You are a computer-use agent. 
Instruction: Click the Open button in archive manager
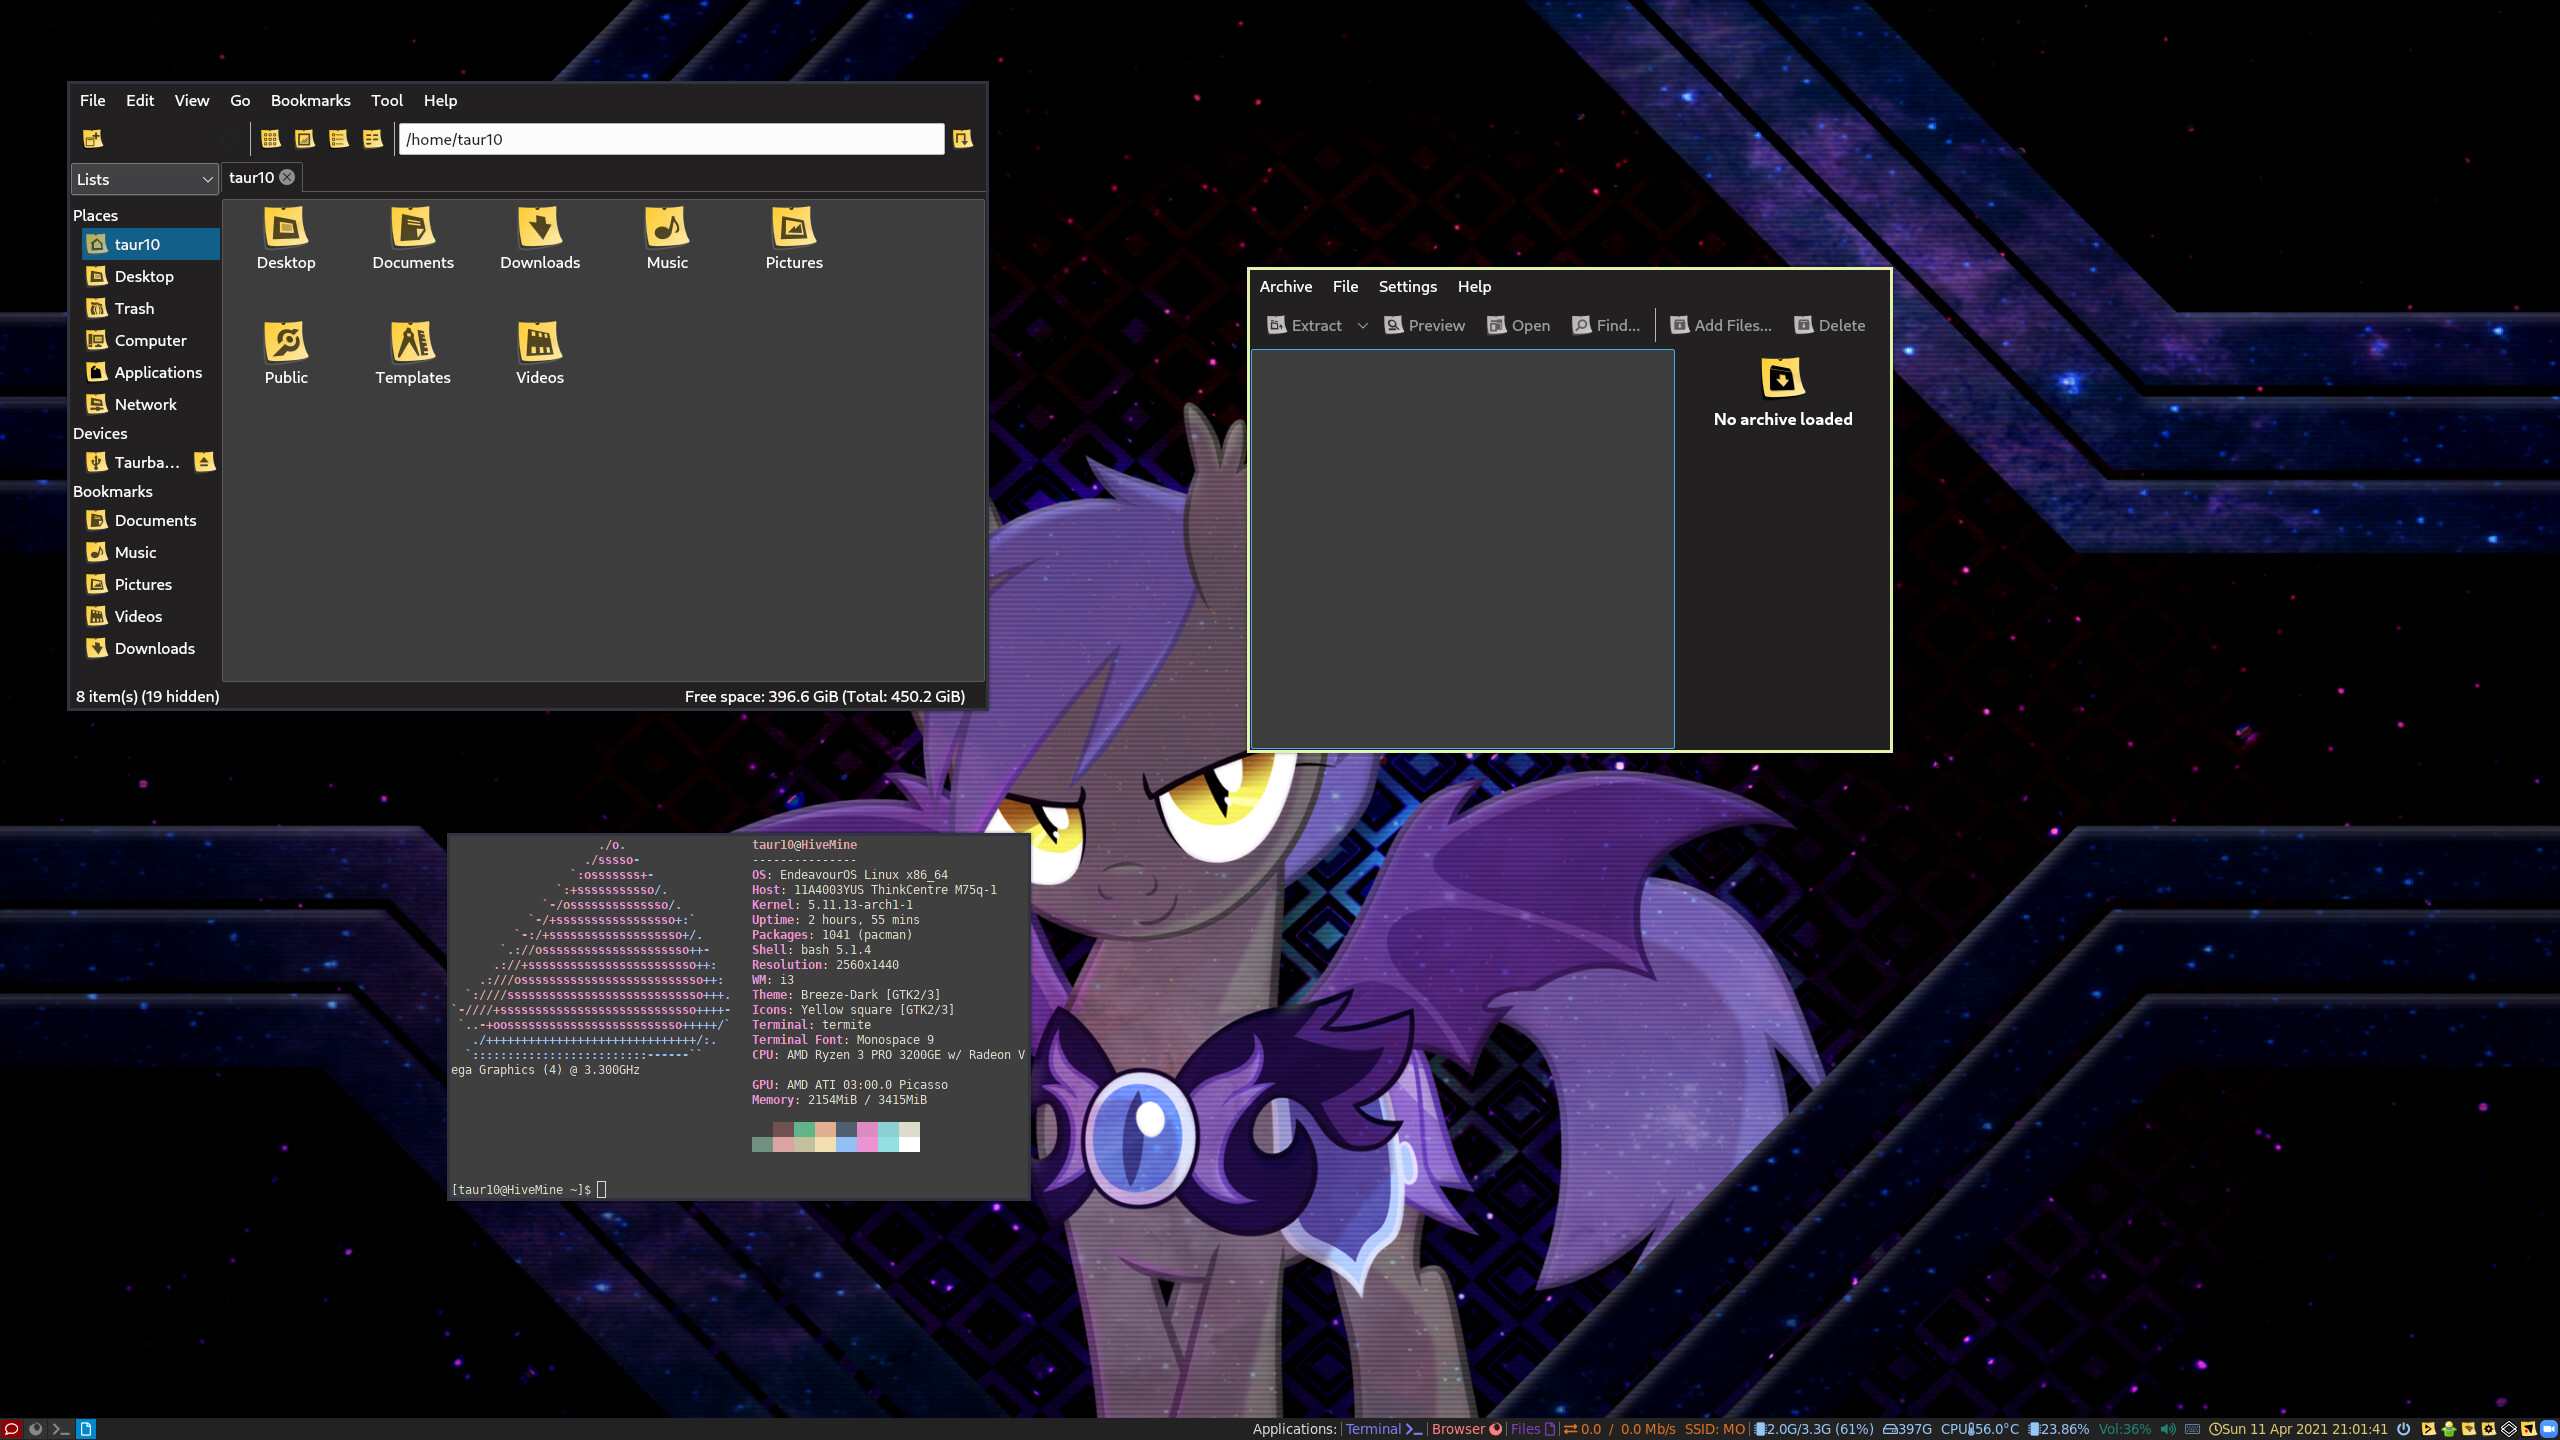point(1518,325)
